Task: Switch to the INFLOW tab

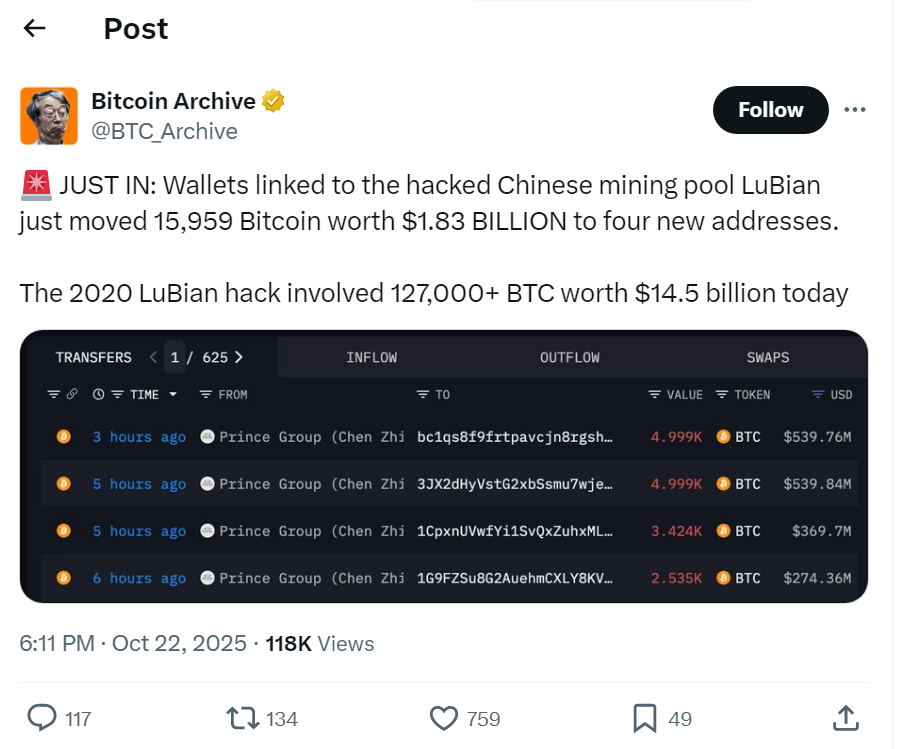Action: click(x=371, y=357)
